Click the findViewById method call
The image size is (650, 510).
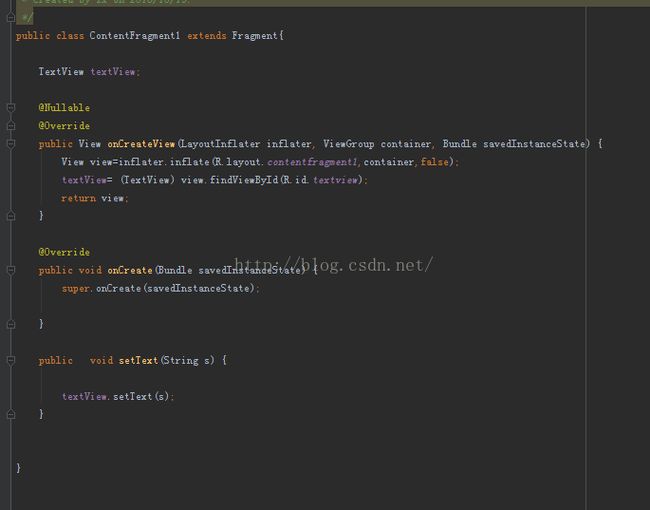tap(244, 180)
